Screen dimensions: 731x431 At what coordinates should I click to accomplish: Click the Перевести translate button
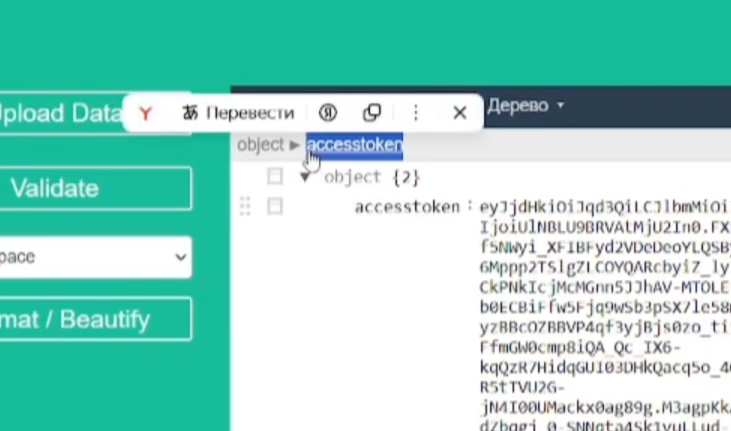(249, 113)
